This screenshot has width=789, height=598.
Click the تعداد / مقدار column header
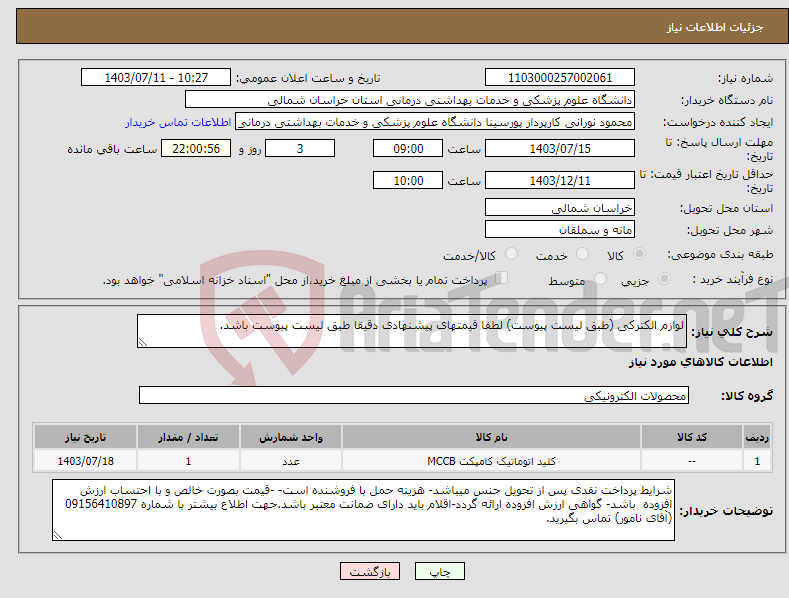click(188, 437)
